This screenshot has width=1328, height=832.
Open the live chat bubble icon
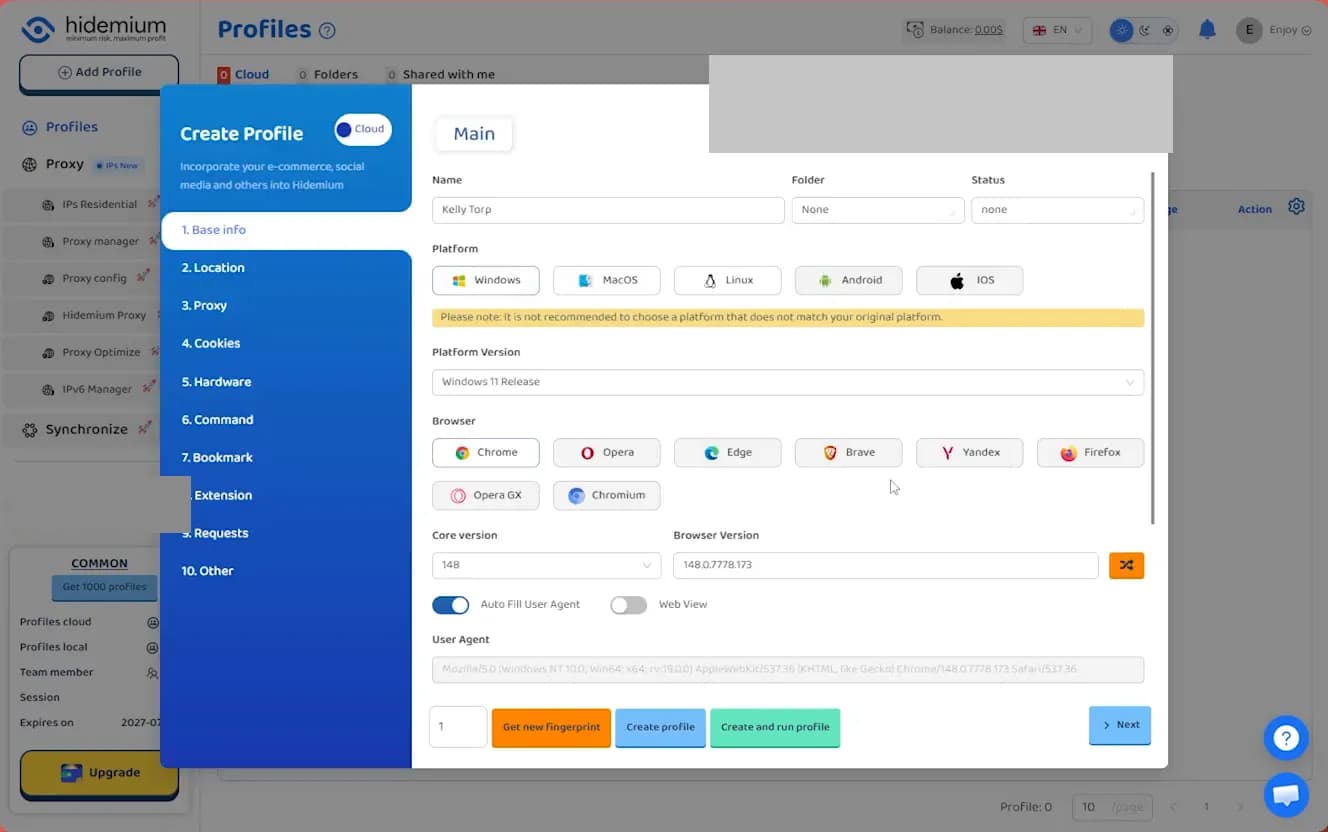(1286, 795)
